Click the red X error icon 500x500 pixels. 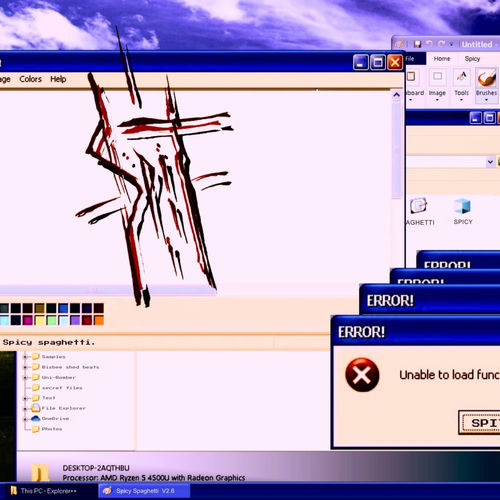[362, 375]
